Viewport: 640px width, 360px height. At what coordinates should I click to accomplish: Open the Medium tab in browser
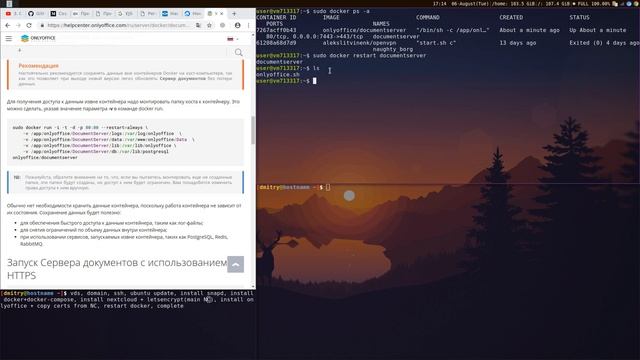coord(58,13)
